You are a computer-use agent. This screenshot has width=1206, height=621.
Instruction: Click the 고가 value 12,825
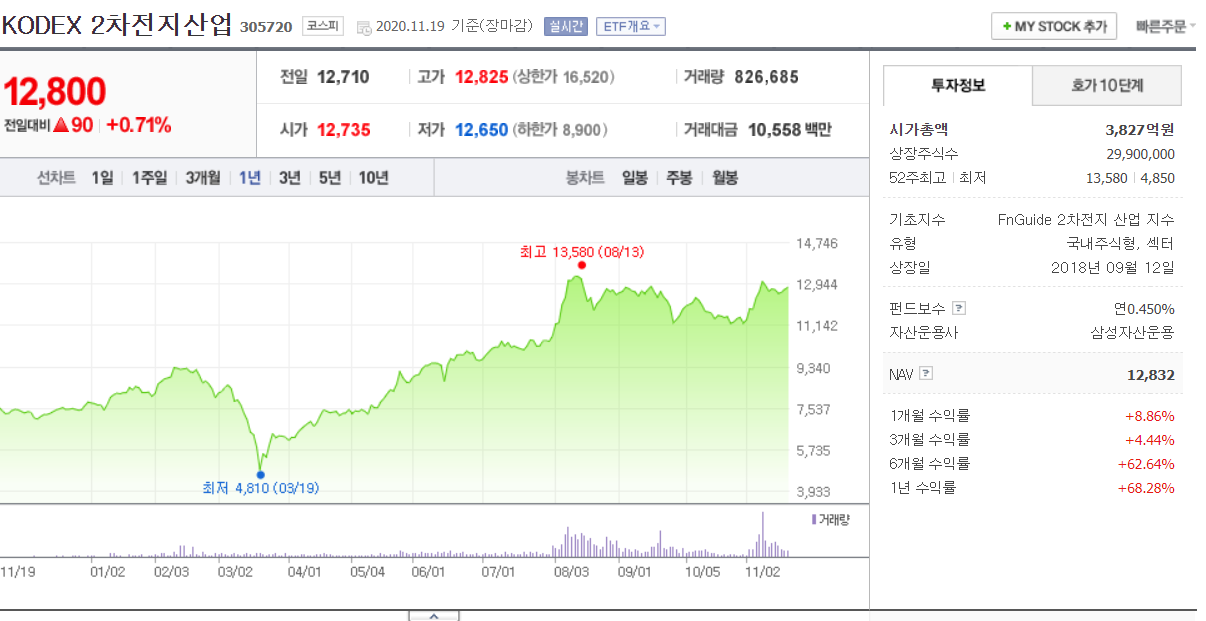click(x=482, y=77)
